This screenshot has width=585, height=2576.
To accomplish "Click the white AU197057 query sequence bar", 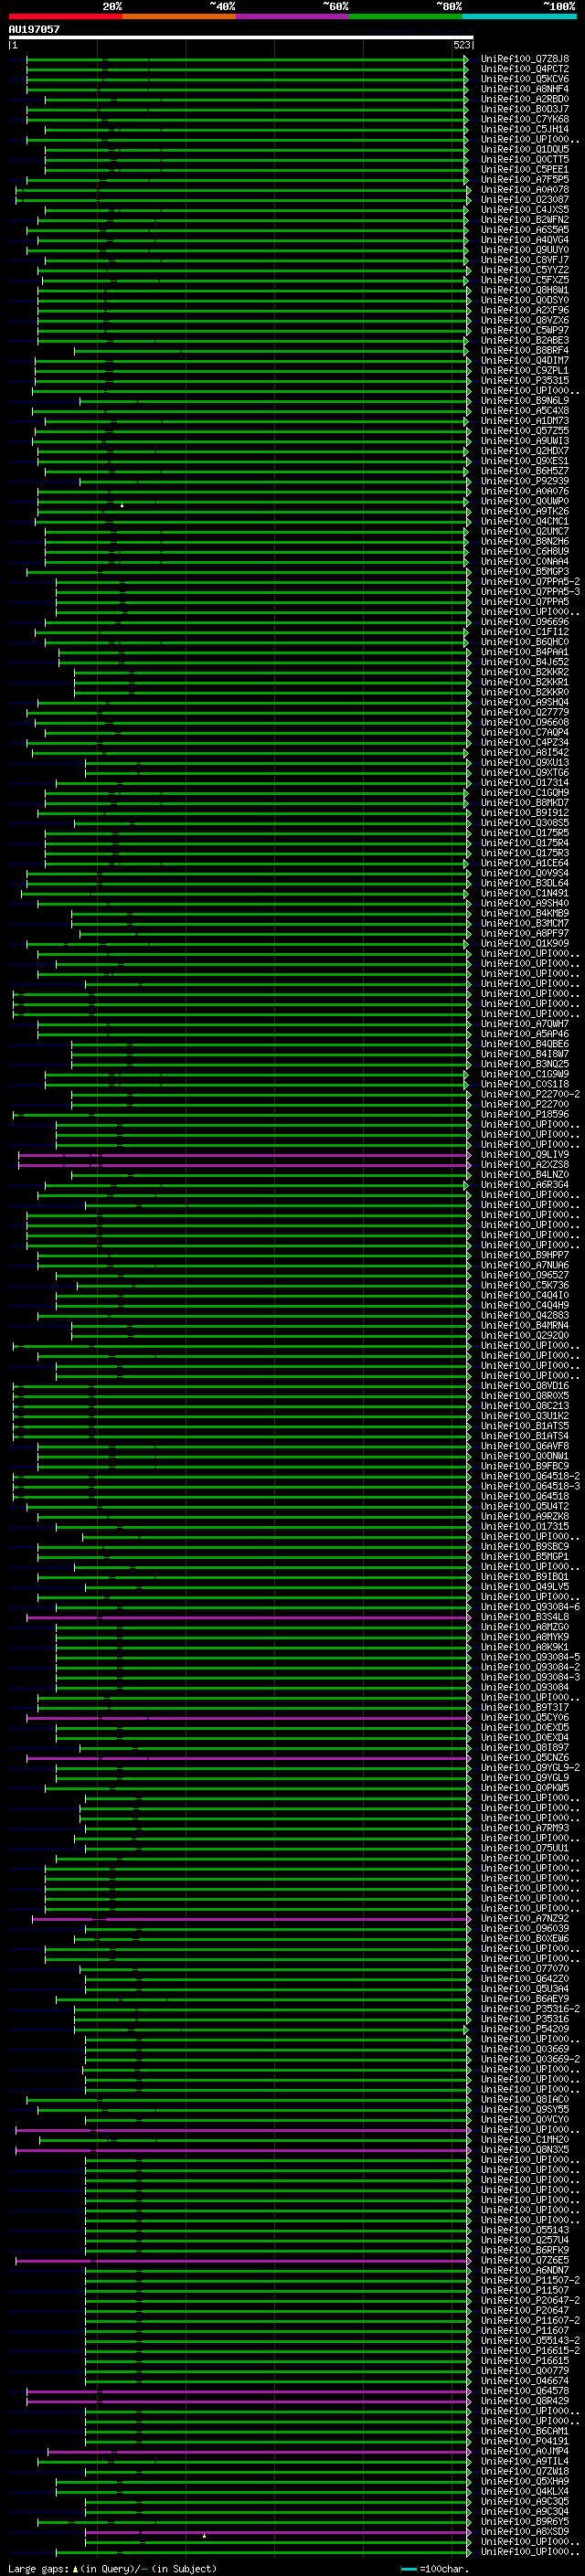I will click(x=241, y=38).
